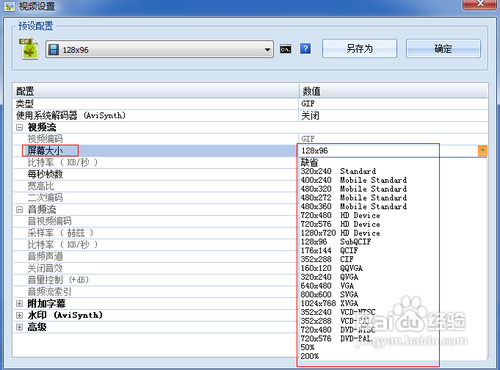Collapse the 音频流 tree section
Screen dimensions: 500x370
(20, 210)
